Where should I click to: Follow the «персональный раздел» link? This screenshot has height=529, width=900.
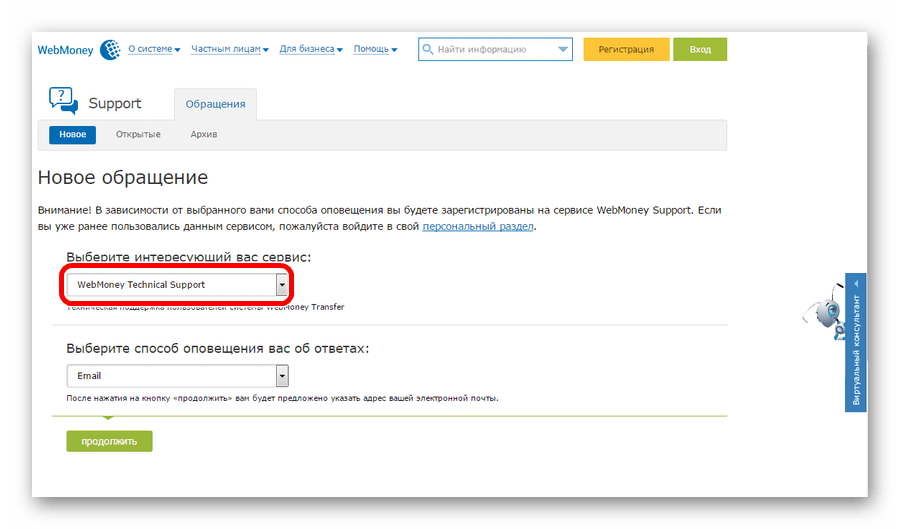(x=478, y=227)
